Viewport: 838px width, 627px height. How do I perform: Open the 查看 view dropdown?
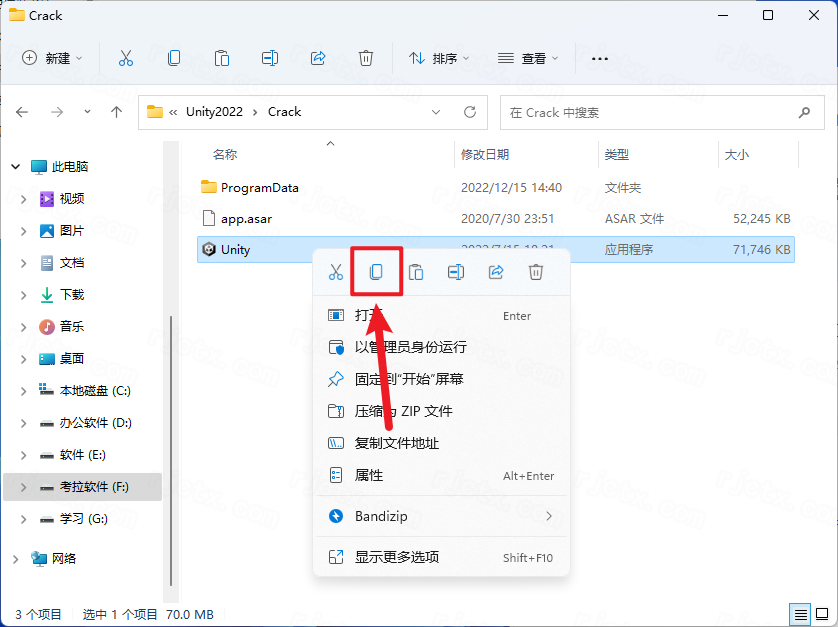pos(529,58)
